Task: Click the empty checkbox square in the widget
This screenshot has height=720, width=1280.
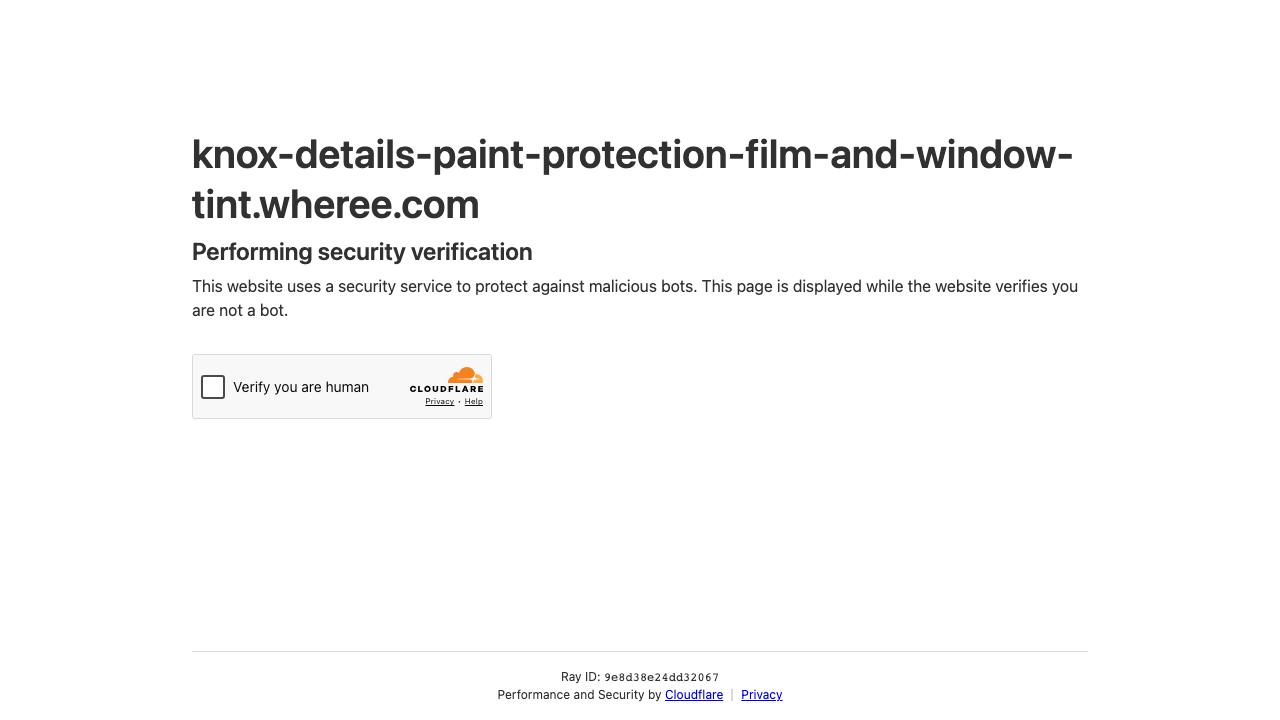Action: coord(213,387)
